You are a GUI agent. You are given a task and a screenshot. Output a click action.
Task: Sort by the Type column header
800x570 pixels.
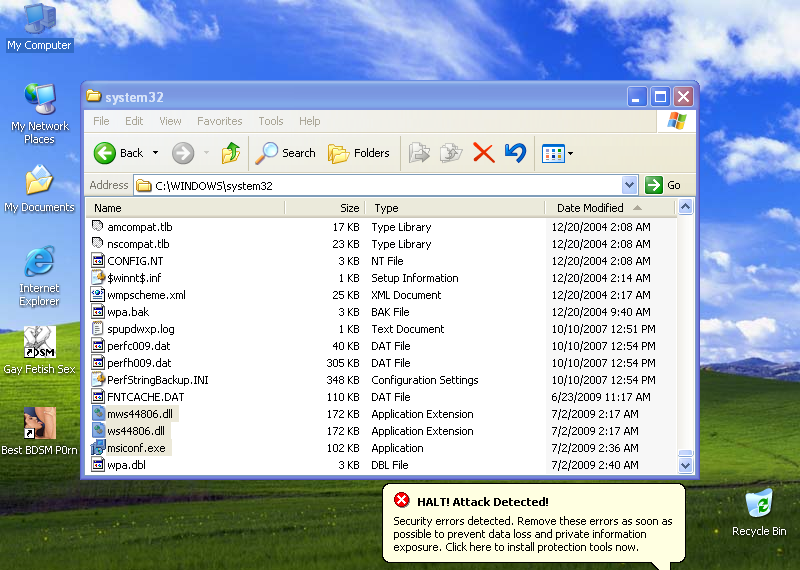click(455, 208)
